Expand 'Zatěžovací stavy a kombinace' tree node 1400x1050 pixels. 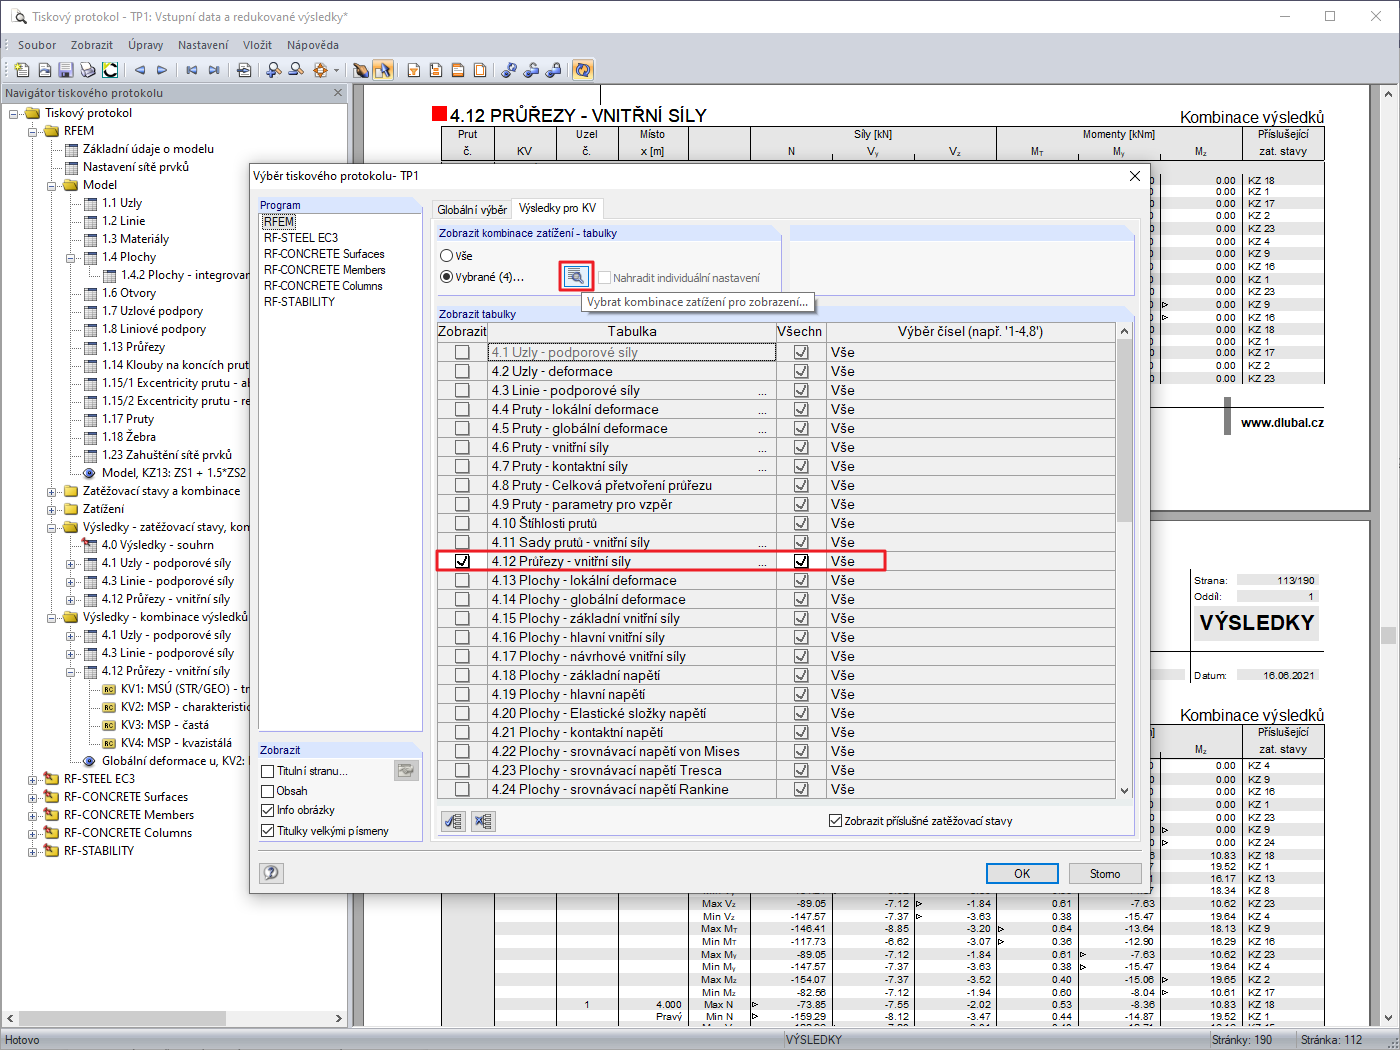click(52, 492)
